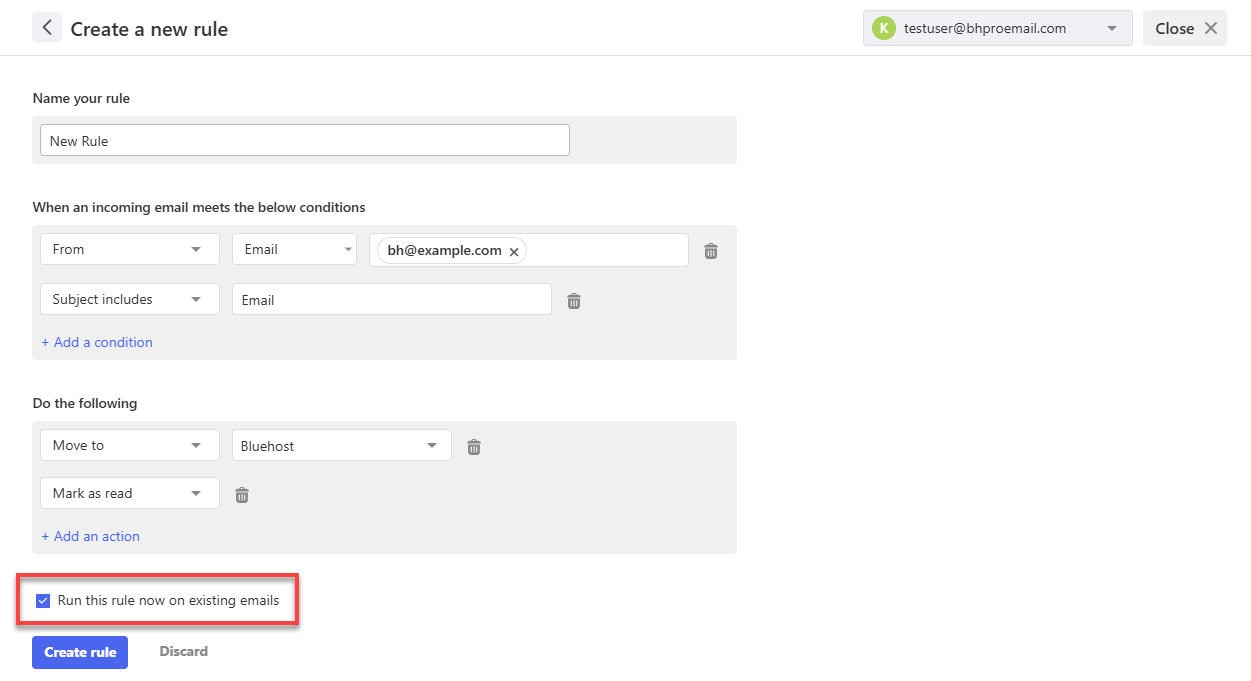Delete the Subject includes condition trash icon
This screenshot has height=681, width=1251.
[x=574, y=300]
